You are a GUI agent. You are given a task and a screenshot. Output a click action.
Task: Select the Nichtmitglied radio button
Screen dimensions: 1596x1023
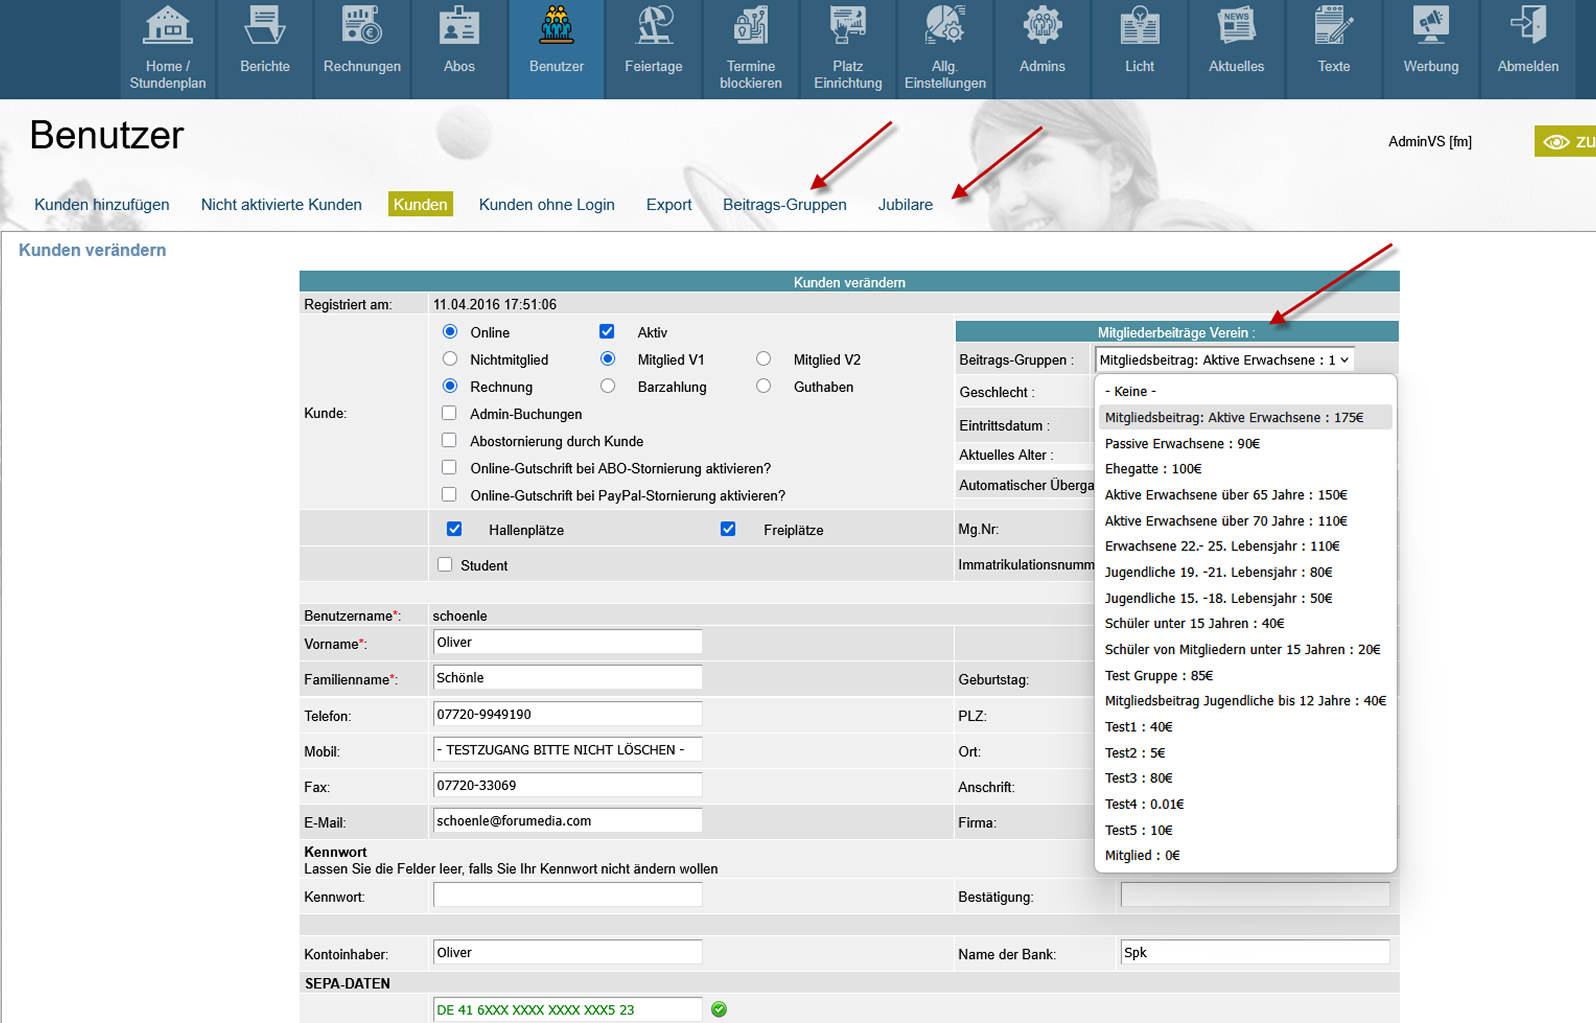tap(450, 359)
